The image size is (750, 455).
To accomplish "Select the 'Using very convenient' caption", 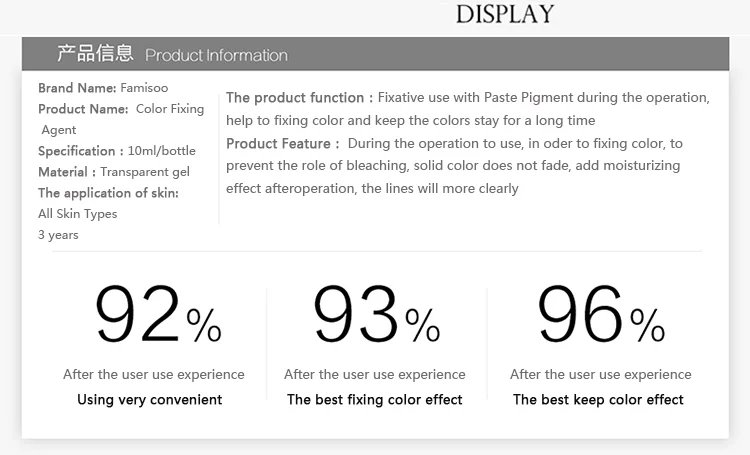I will [x=150, y=400].
